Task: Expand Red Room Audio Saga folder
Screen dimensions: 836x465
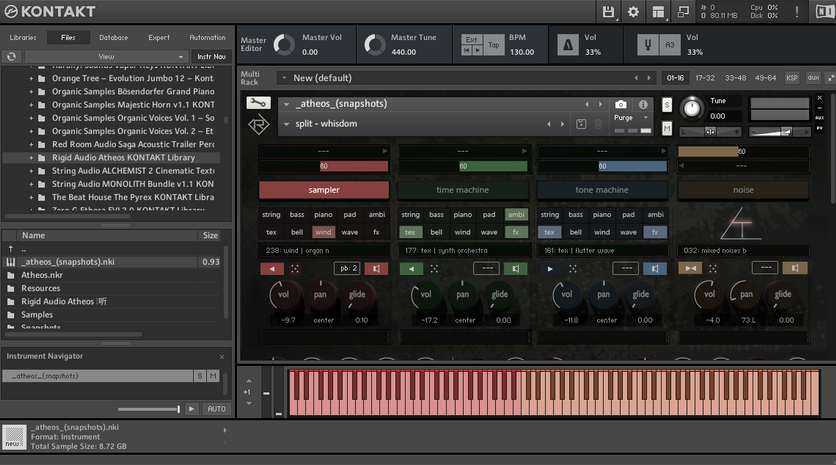Action: pos(31,145)
